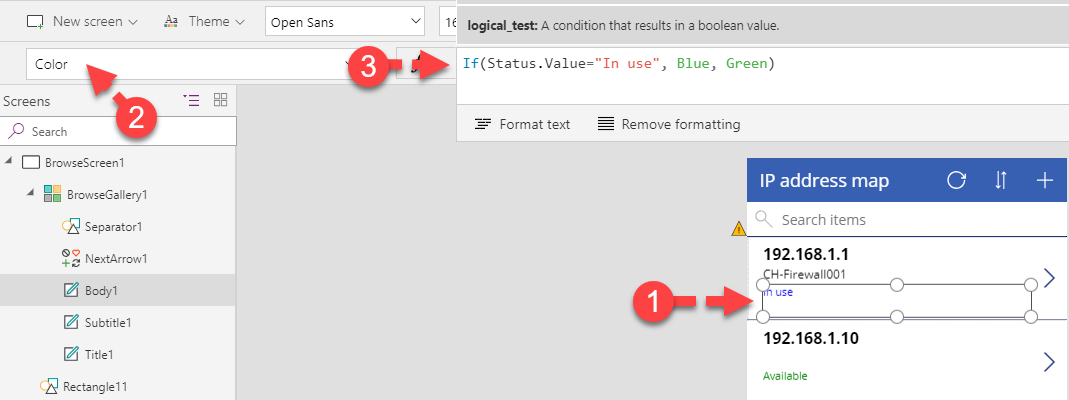Viewport: 1069px width, 400px height.
Task: Click the New screen icon
Action: point(35,22)
